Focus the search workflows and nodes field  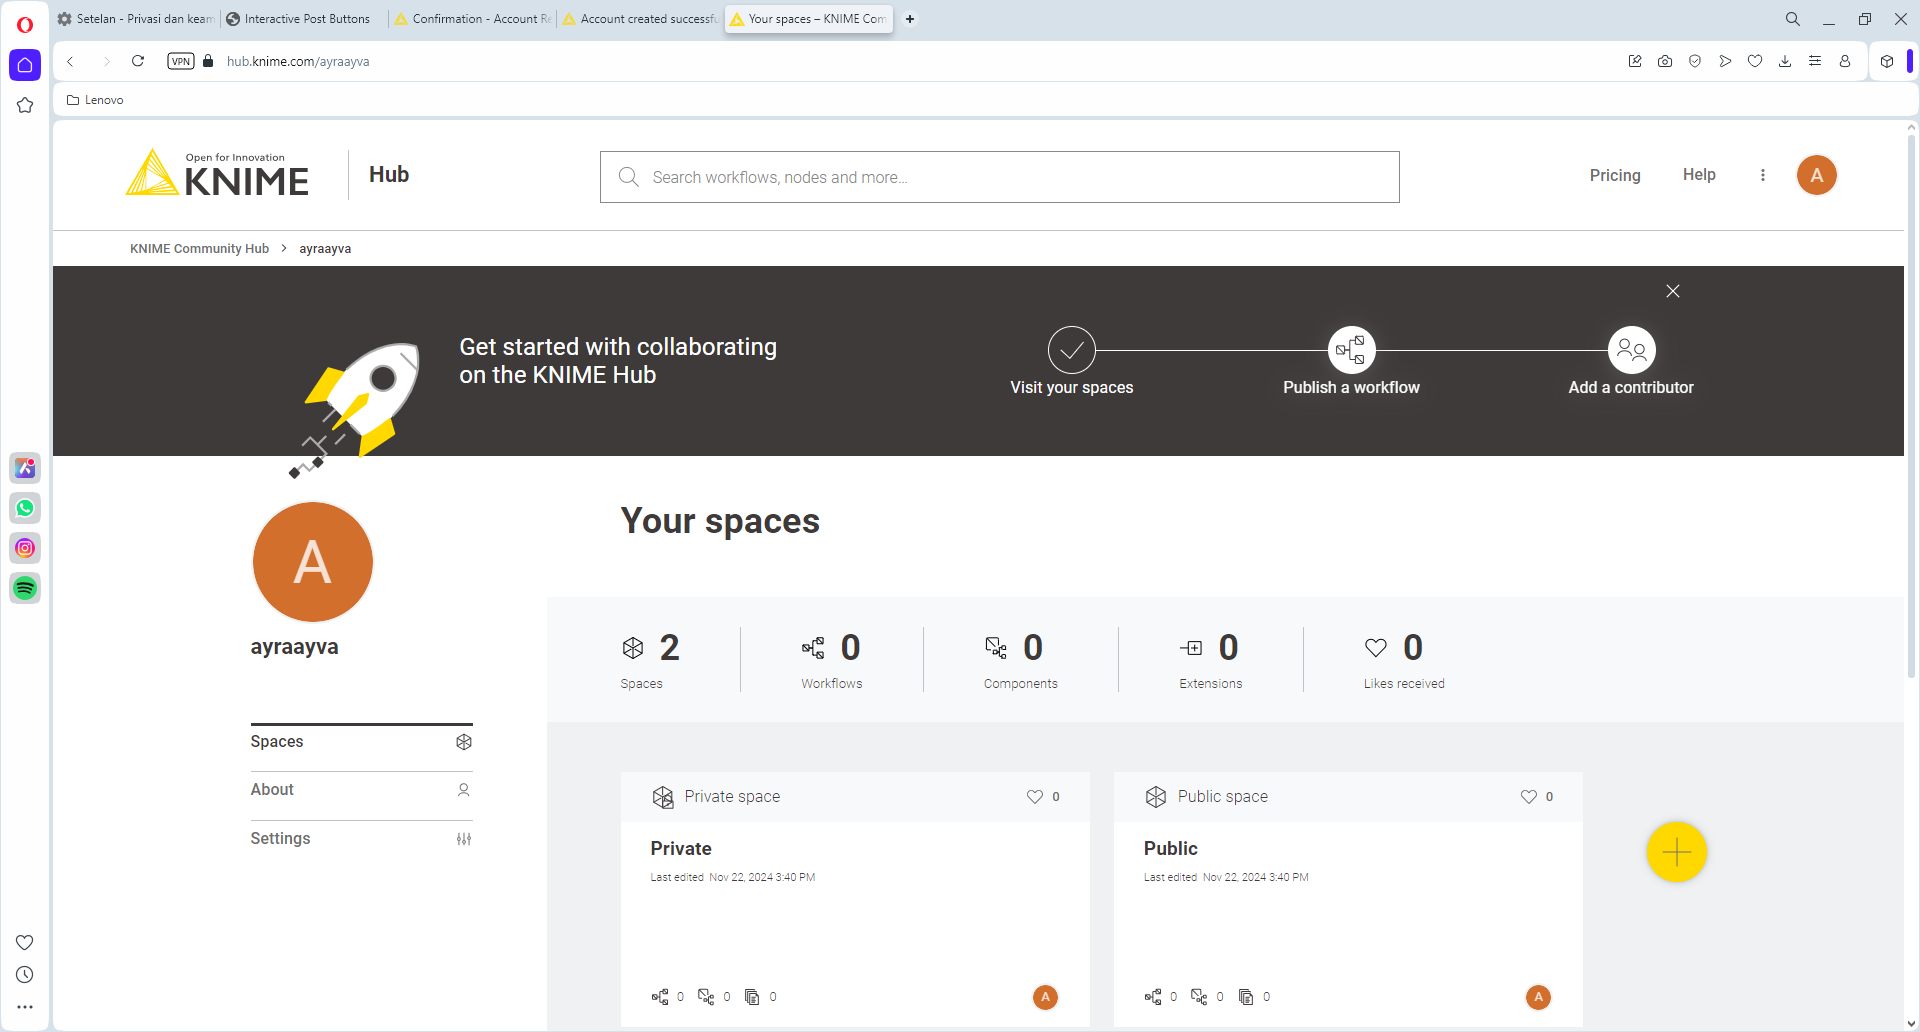(1000, 177)
